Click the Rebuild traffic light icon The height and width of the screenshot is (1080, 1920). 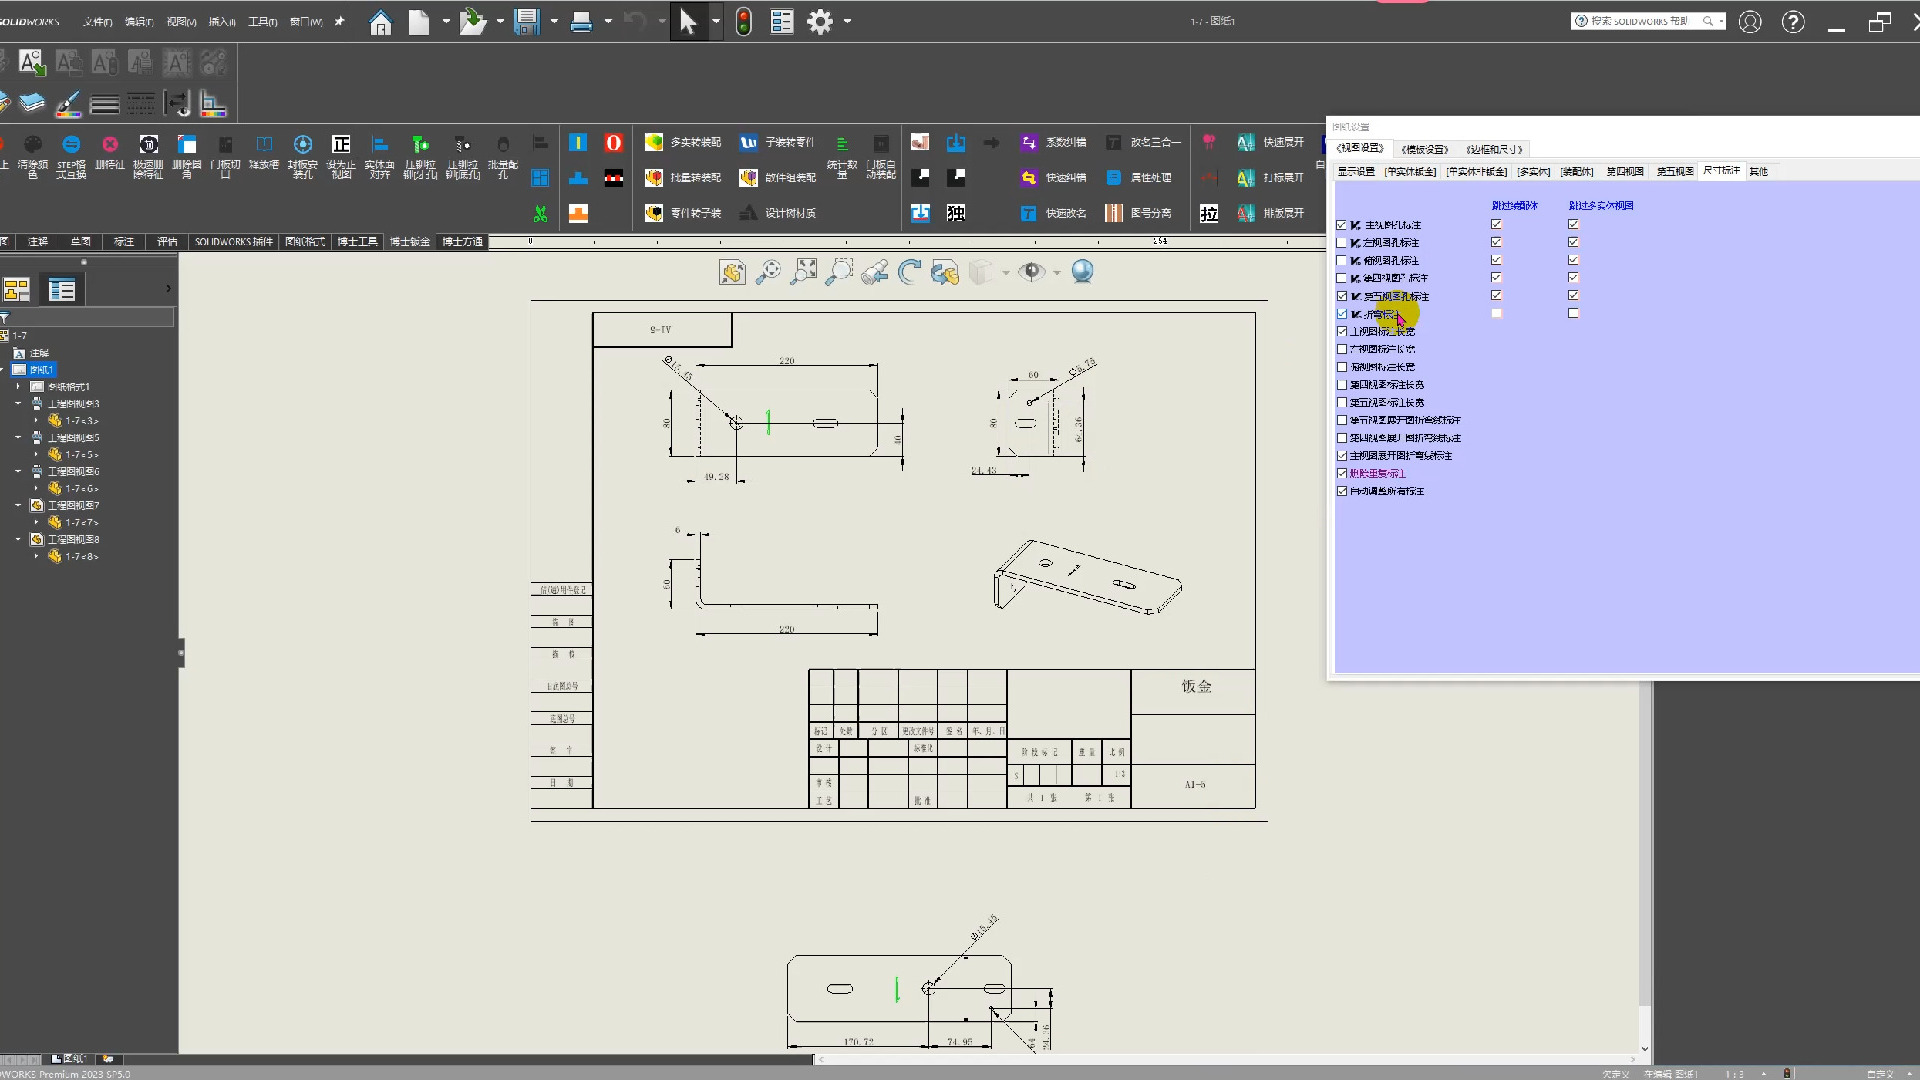point(743,22)
